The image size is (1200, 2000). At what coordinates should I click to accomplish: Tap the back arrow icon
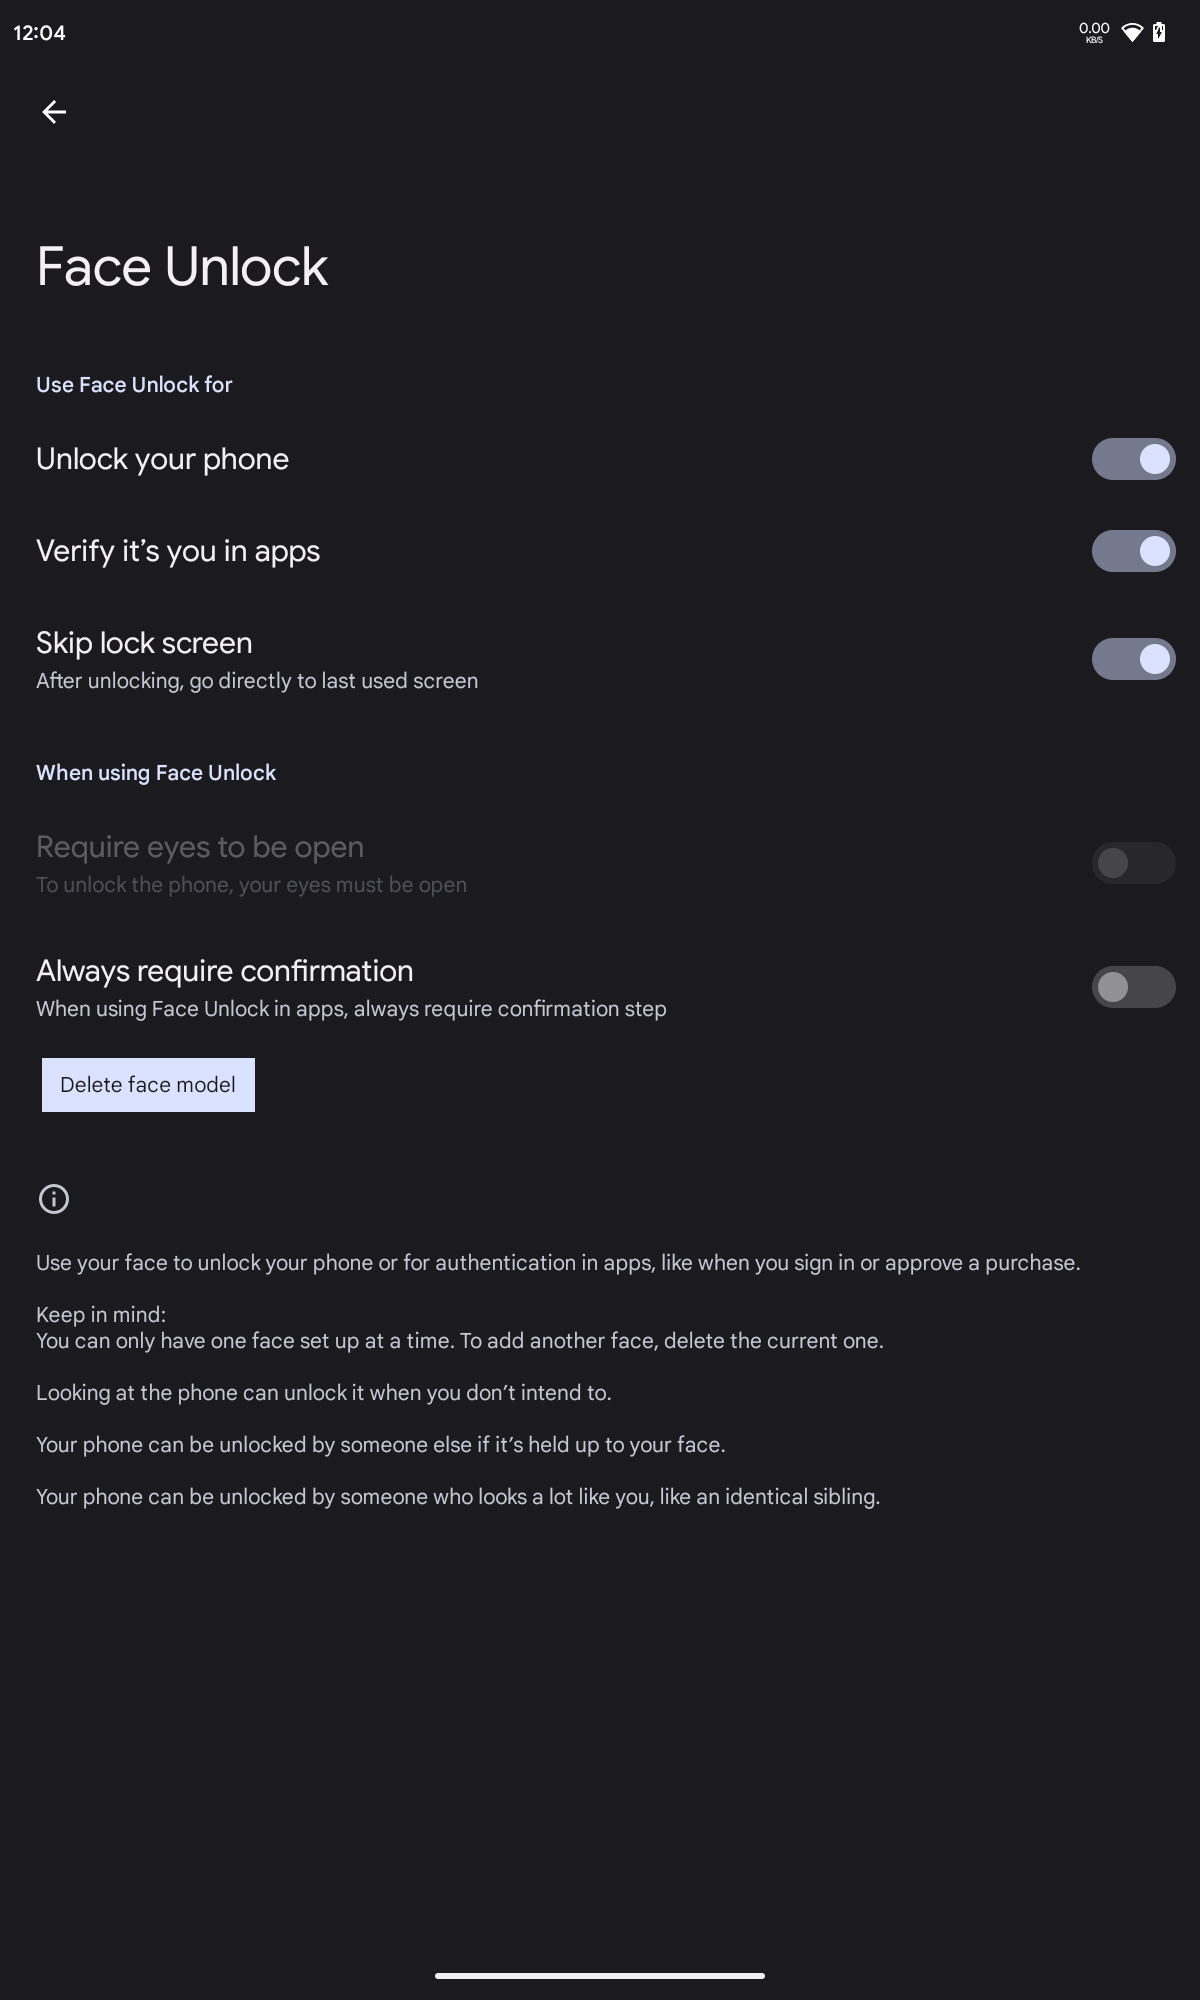(x=54, y=112)
